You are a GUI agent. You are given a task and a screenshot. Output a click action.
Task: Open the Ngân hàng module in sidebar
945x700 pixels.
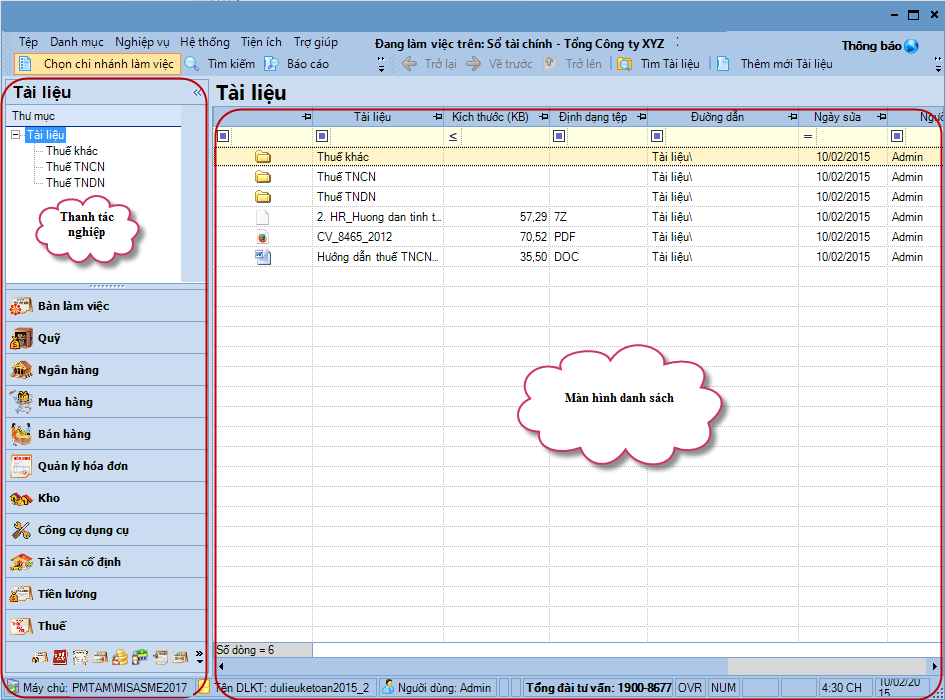[69, 370]
